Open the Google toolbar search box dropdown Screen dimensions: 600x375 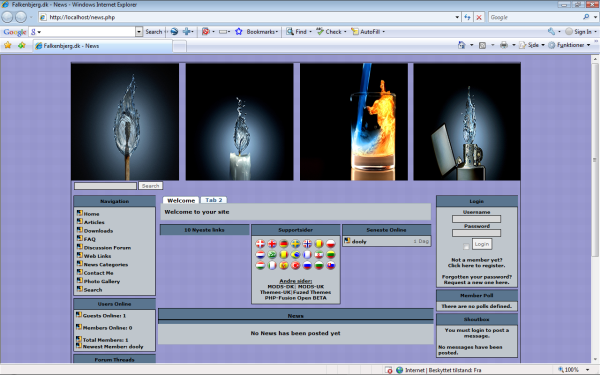coord(139,32)
